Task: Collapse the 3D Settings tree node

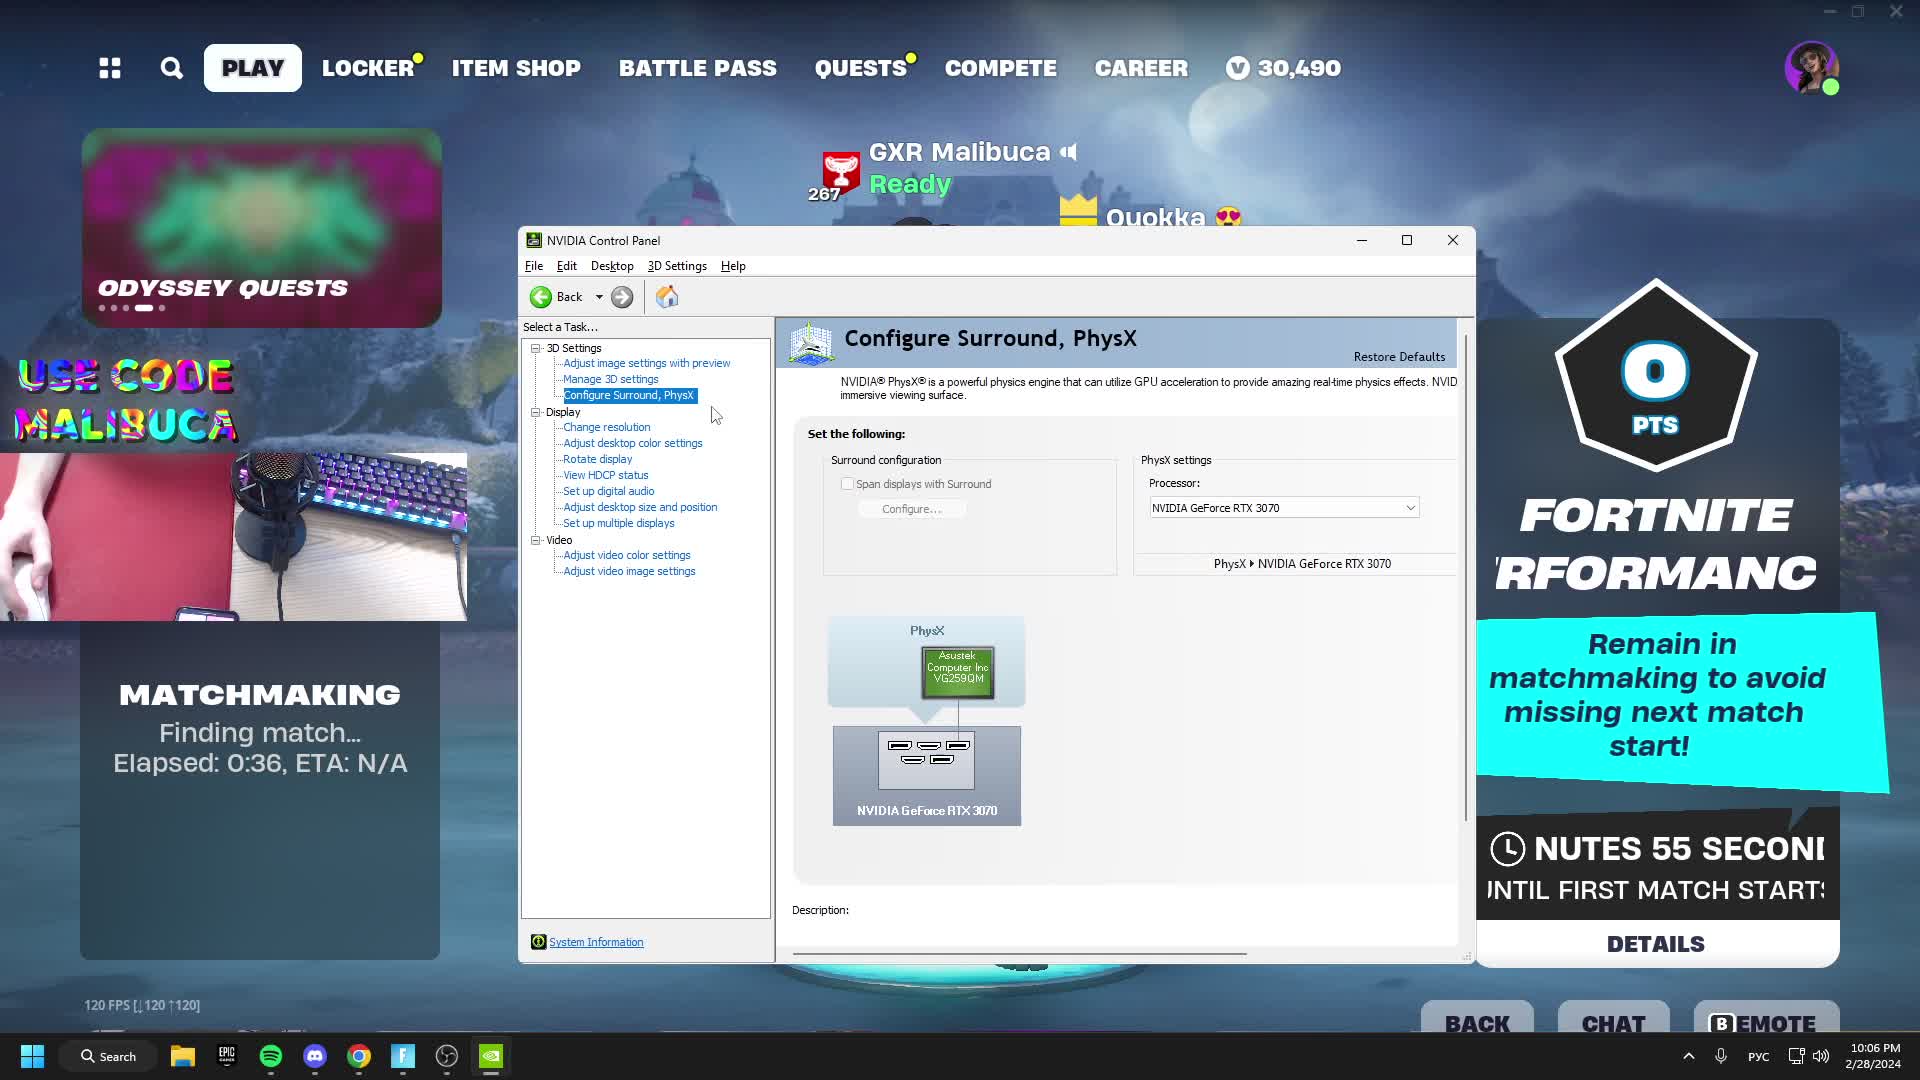Action: click(536, 348)
